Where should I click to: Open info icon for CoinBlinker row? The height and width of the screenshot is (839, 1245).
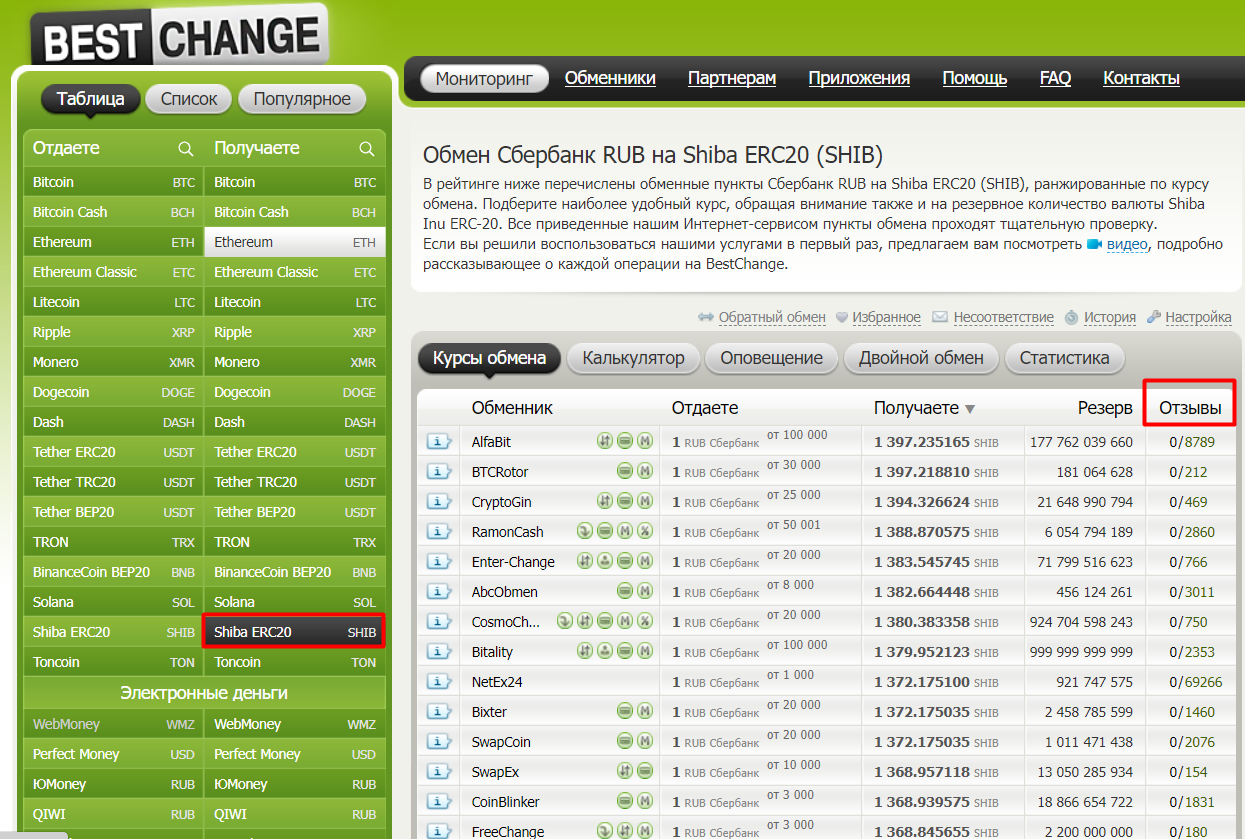pos(439,802)
